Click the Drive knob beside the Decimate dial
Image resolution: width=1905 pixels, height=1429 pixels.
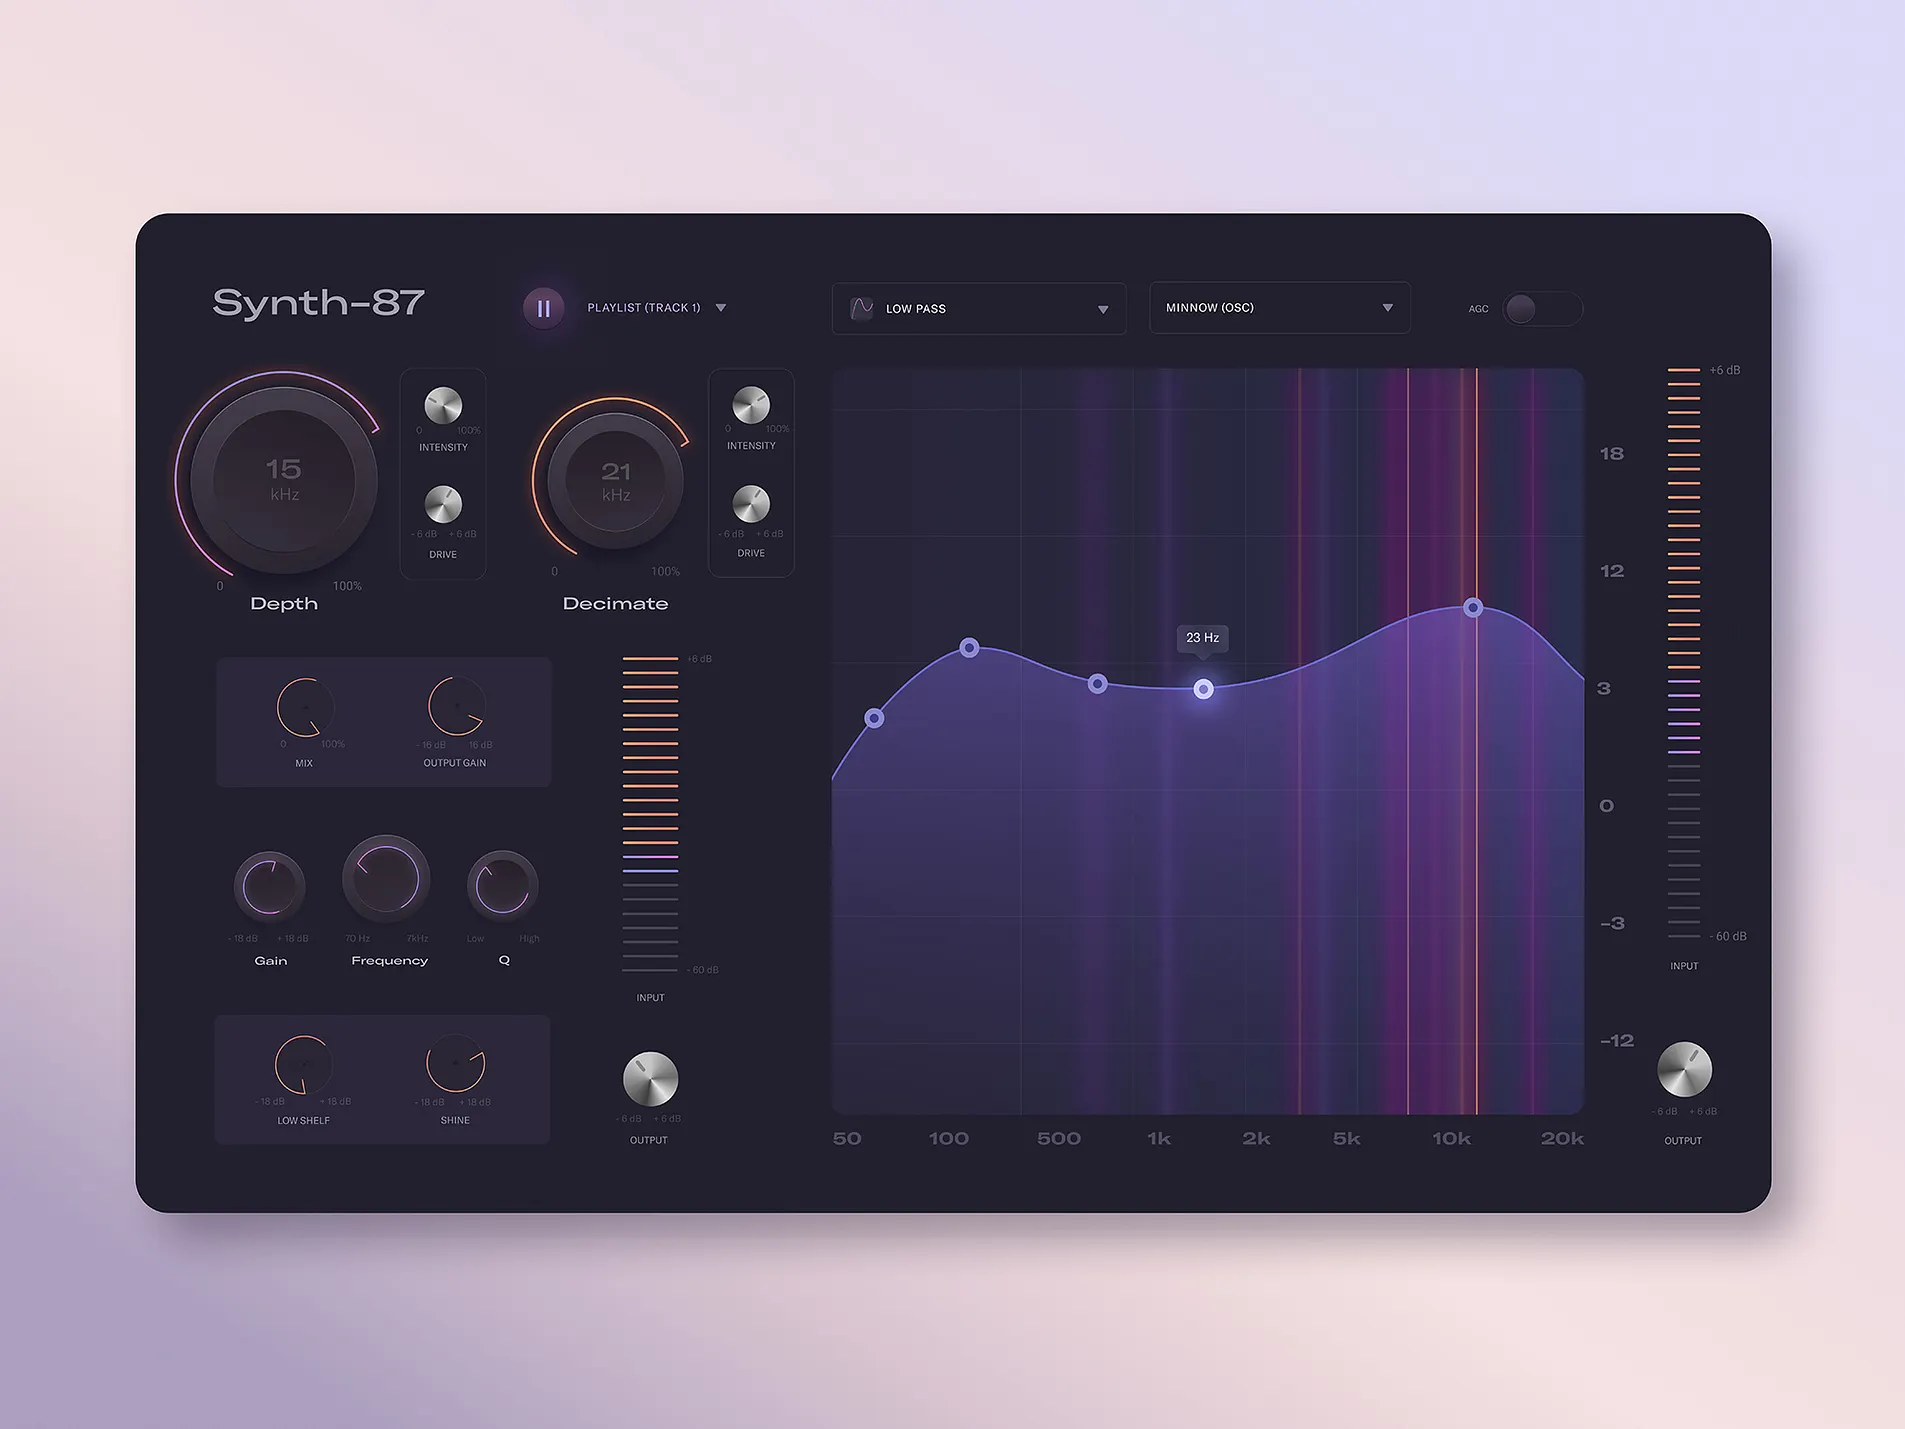[751, 504]
